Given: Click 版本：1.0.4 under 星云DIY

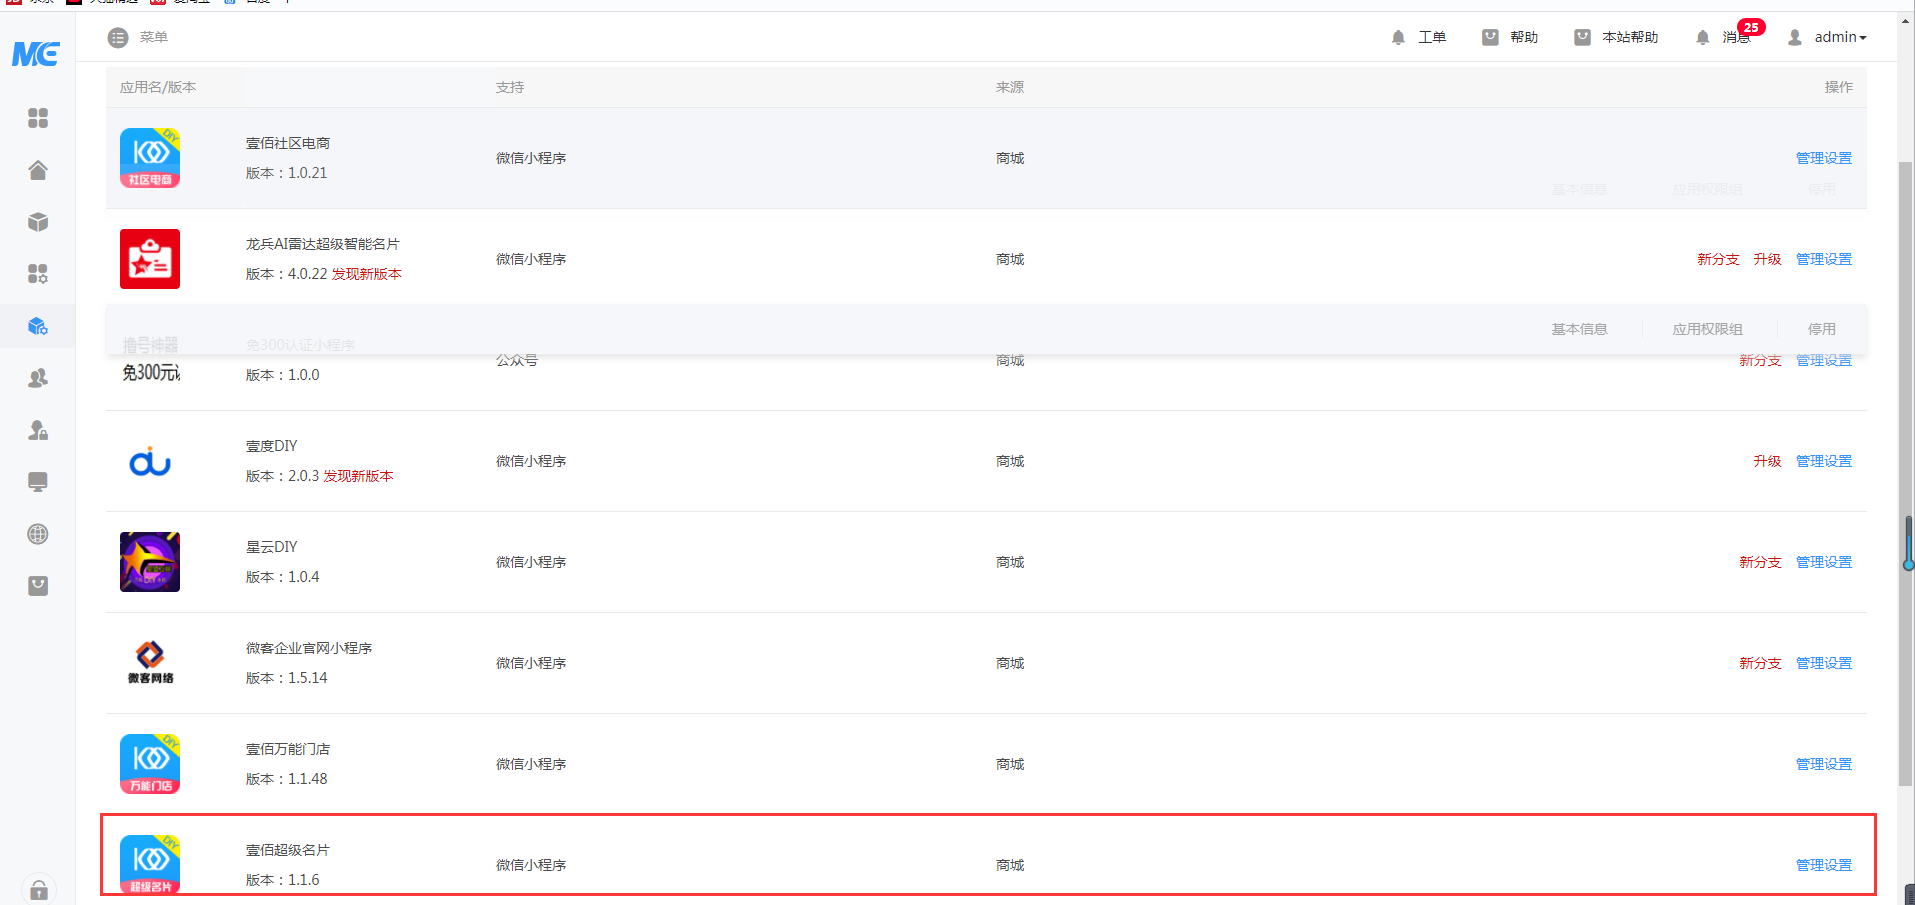Looking at the screenshot, I should pyautogui.click(x=283, y=577).
